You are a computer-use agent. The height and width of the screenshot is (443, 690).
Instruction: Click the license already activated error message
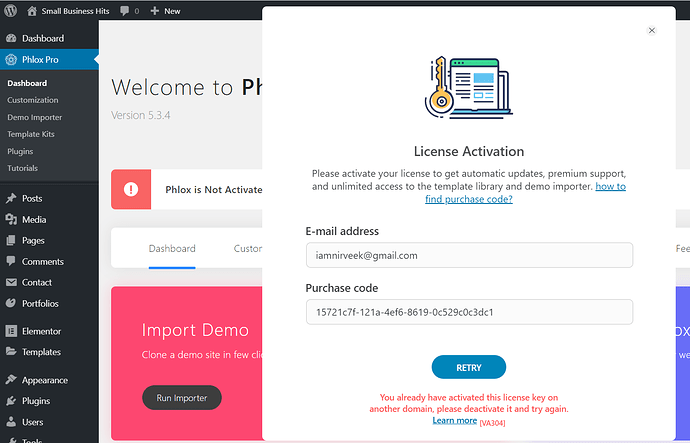click(469, 403)
